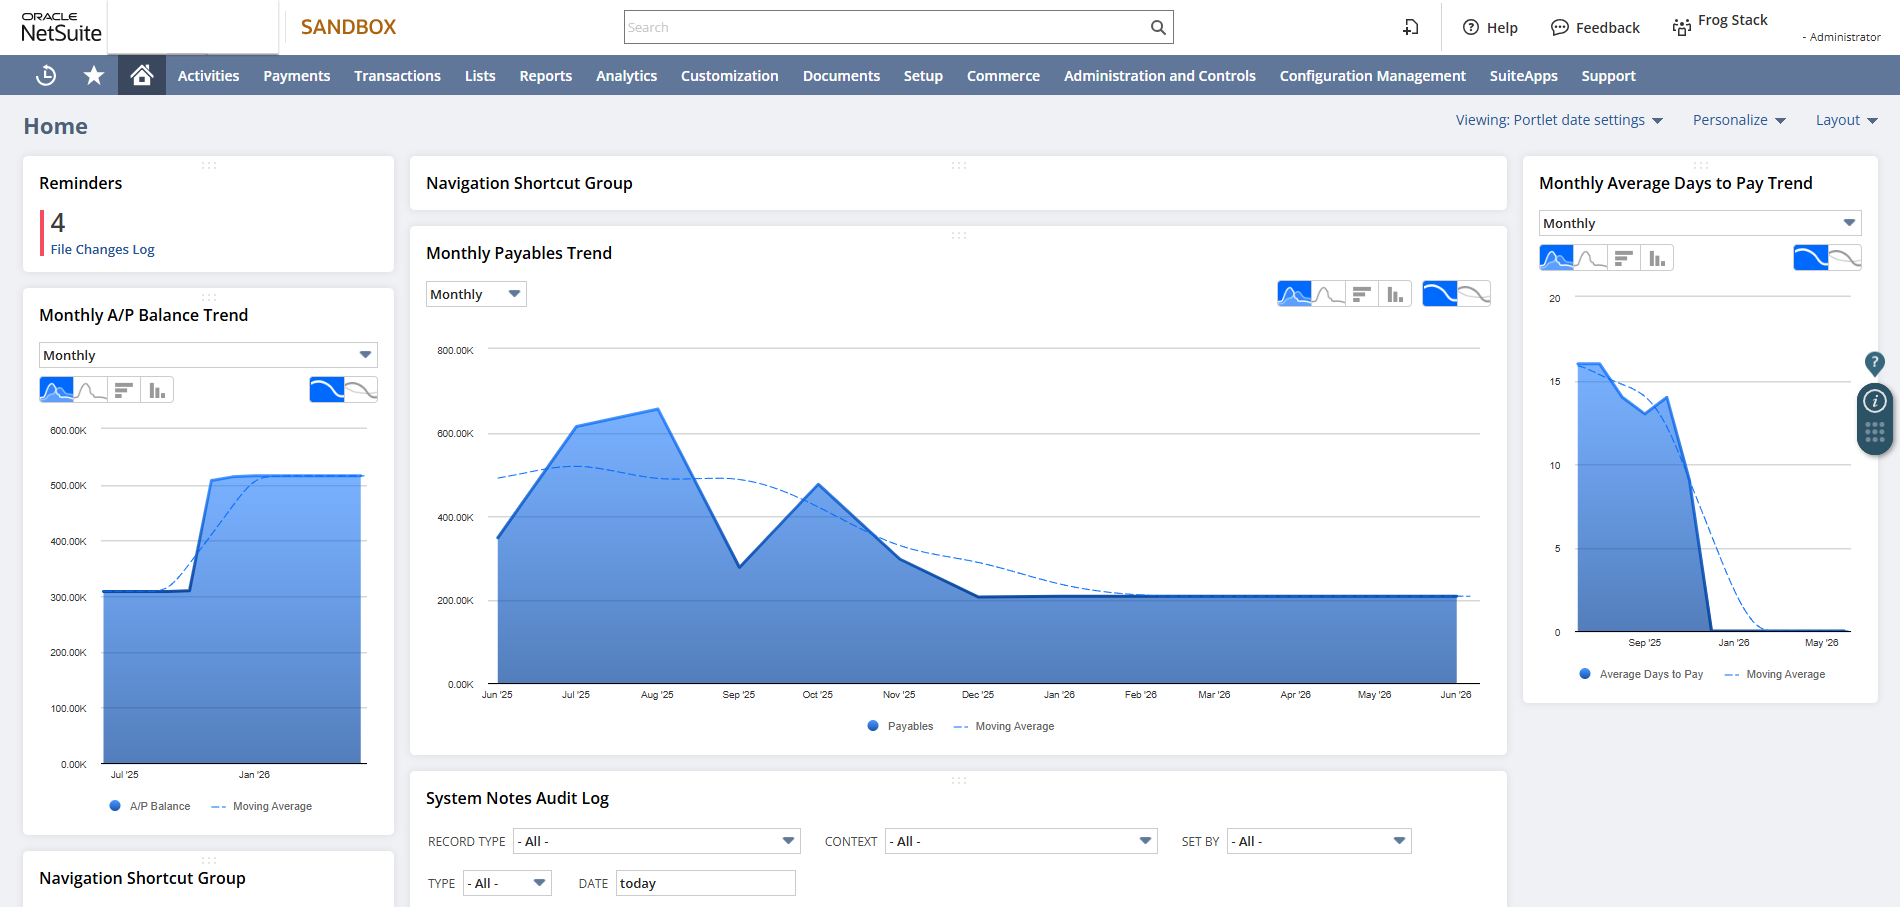Screen dimensions: 1900x907
Task: Open the Commerce menu
Action: [x=1003, y=76]
